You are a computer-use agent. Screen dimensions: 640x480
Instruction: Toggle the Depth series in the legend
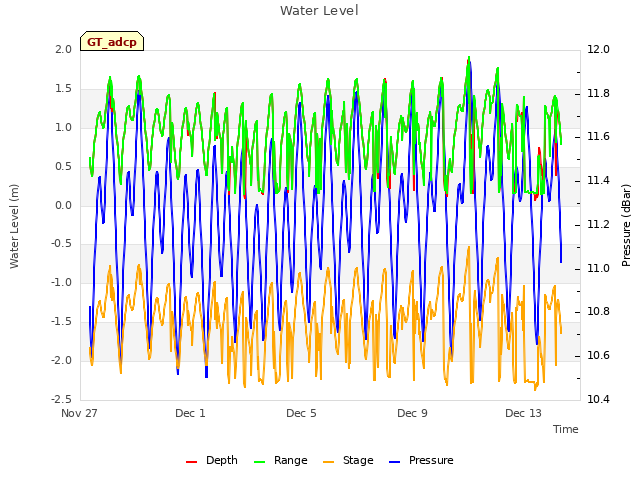[212, 460]
